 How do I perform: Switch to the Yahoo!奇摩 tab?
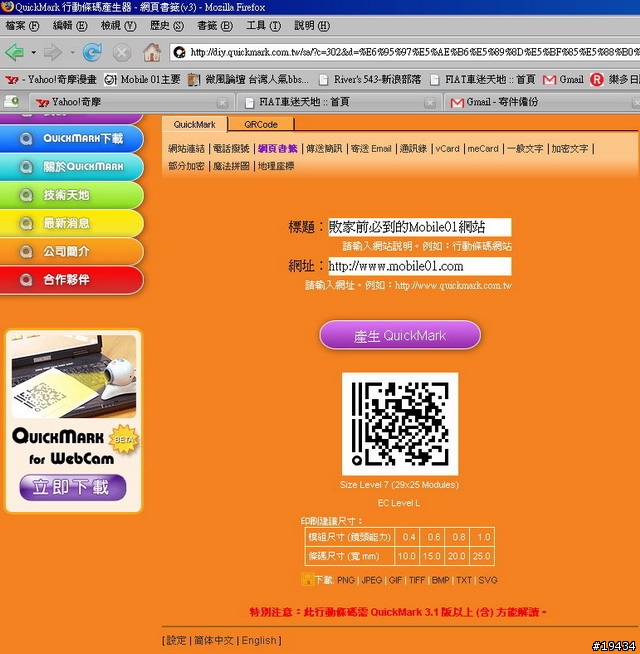pos(129,102)
